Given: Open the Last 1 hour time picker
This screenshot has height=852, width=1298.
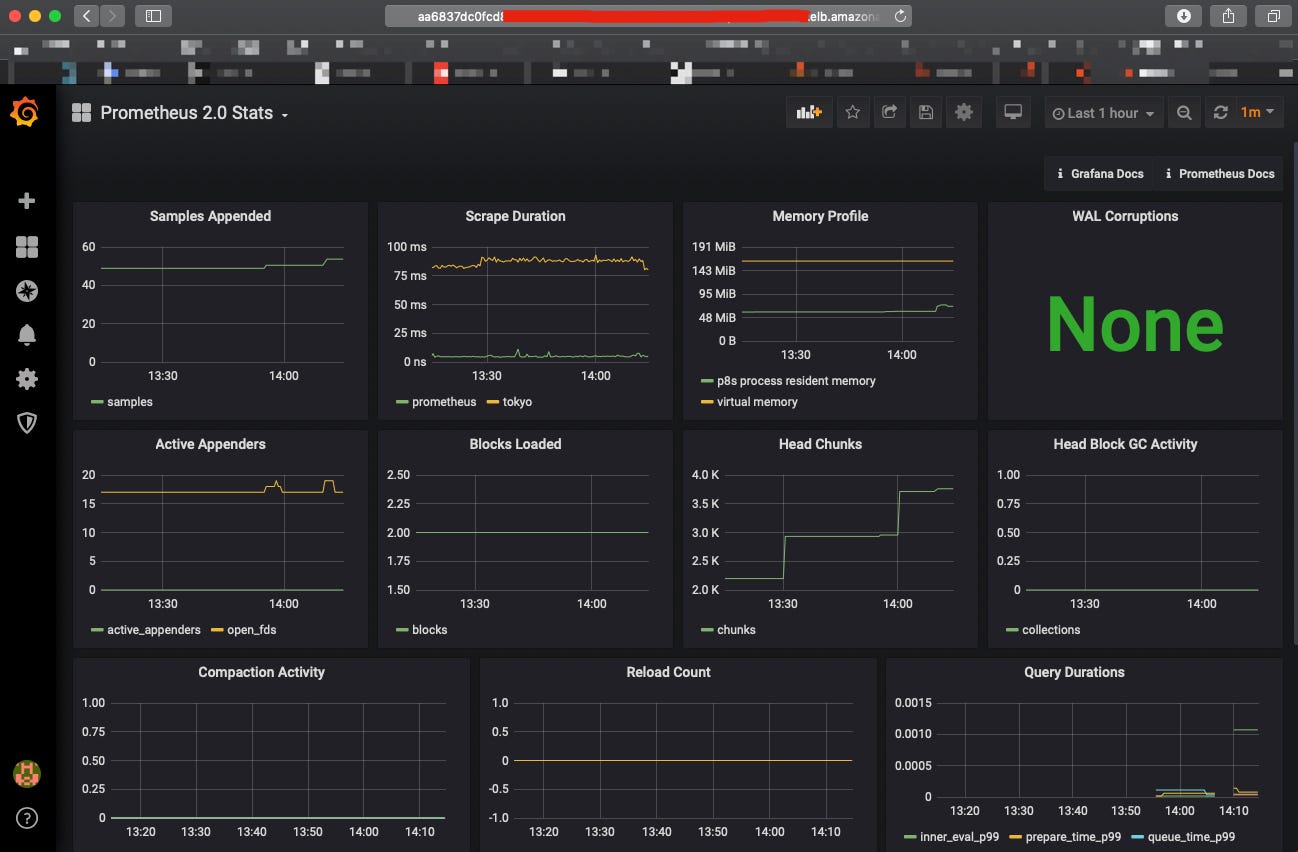Looking at the screenshot, I should click(1103, 112).
